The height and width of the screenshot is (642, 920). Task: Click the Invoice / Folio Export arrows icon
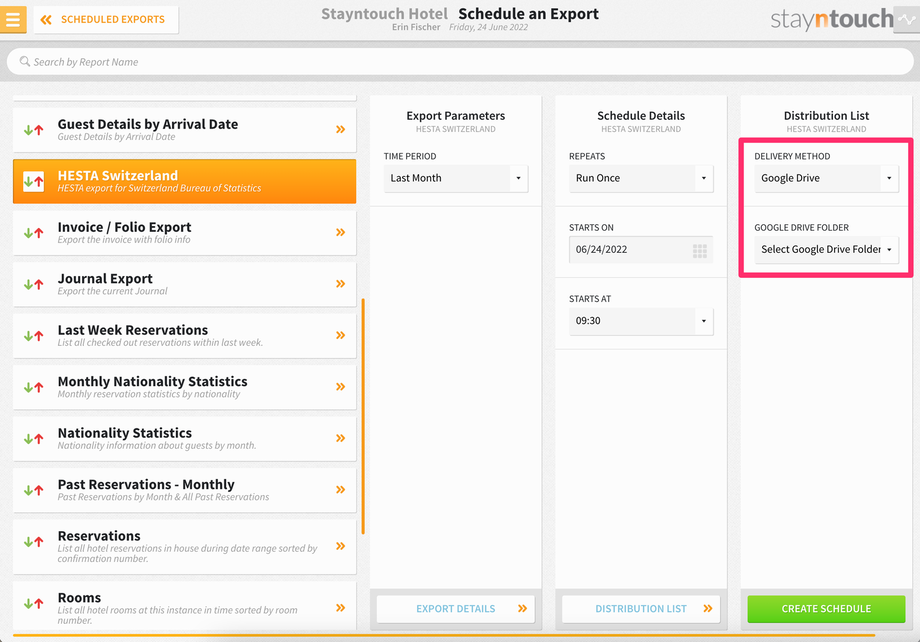(33, 233)
